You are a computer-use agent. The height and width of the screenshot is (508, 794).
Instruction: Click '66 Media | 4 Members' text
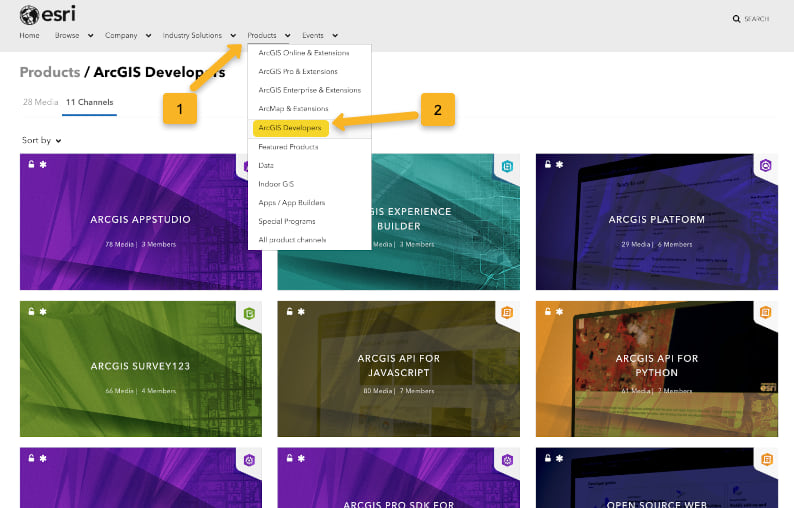pyautogui.click(x=140, y=391)
